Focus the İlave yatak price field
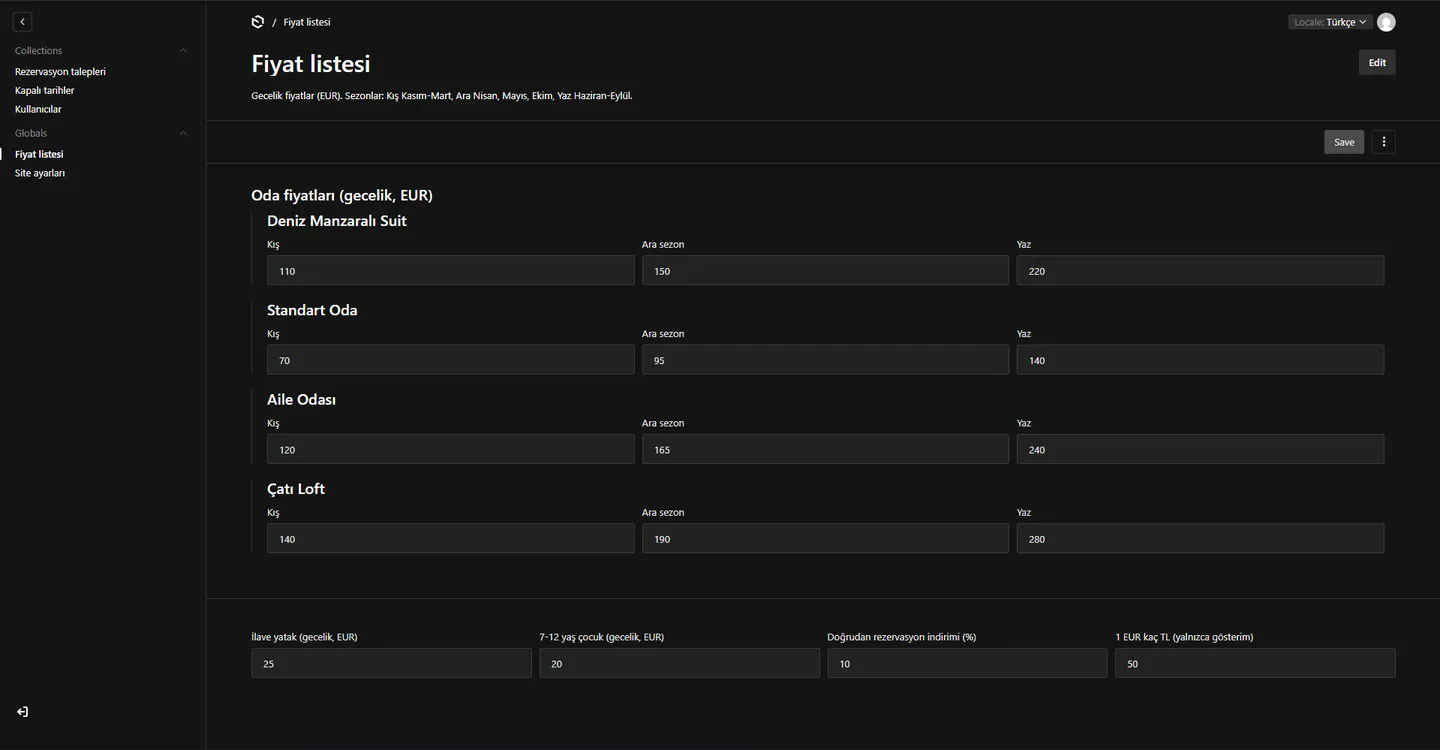This screenshot has width=1440, height=750. [x=391, y=663]
